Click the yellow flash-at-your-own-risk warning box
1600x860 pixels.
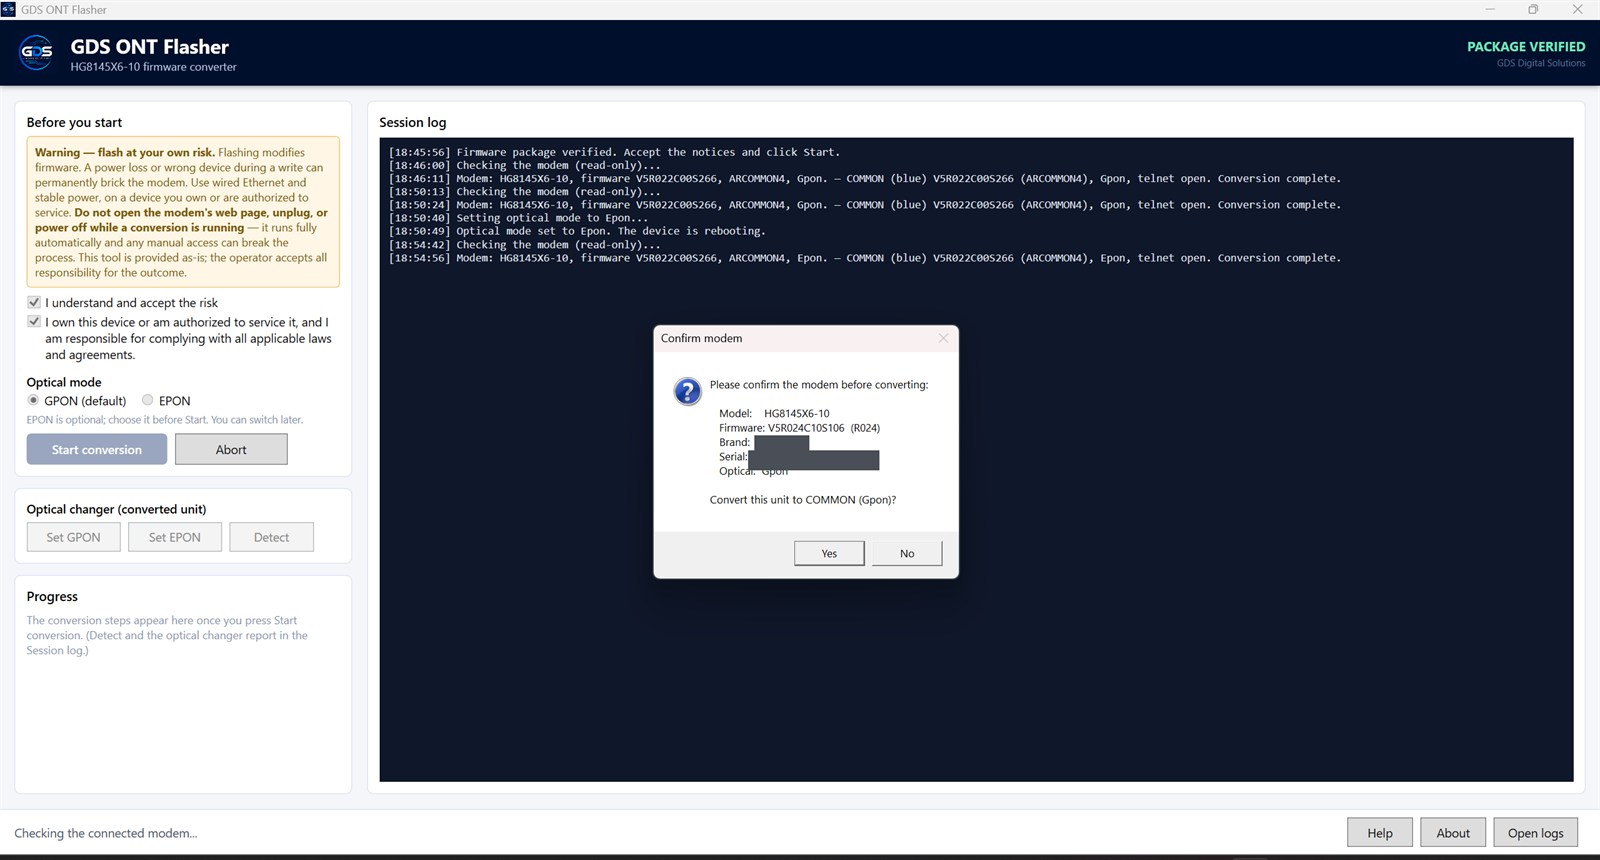183,212
